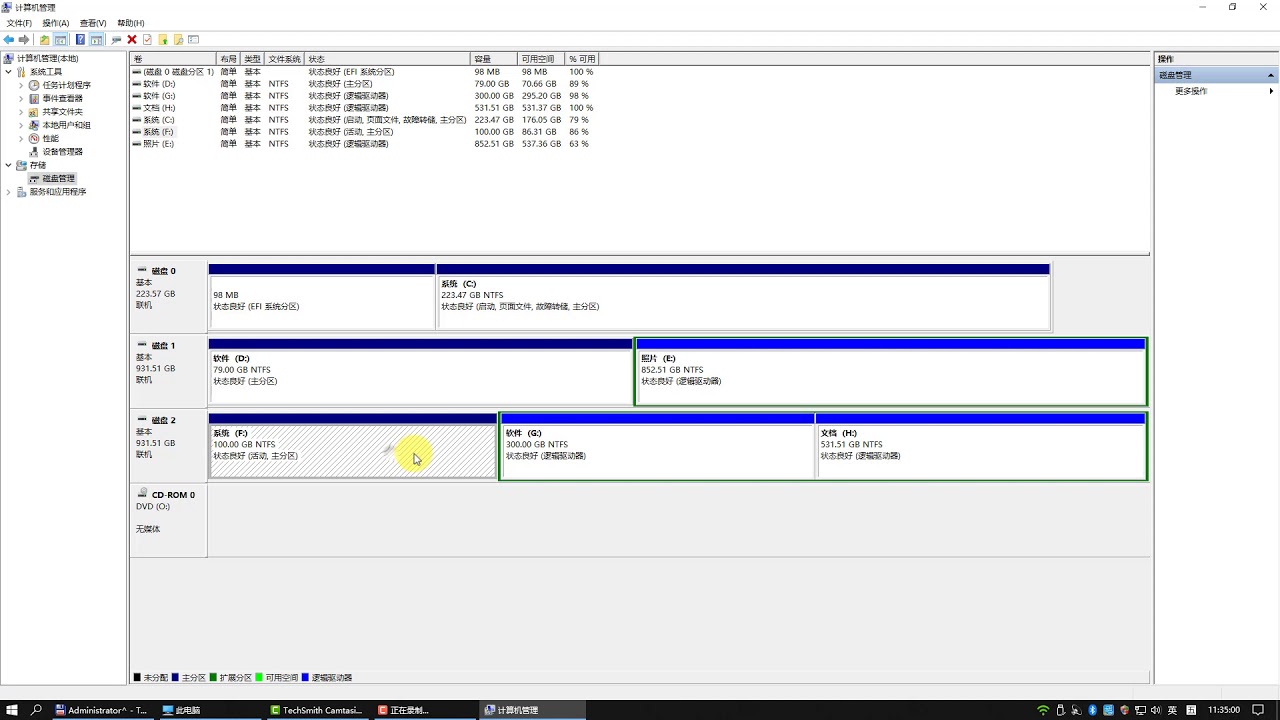Select 本地用户和组 in the console tree
Screen dimensions: 1280x720
(x=66, y=125)
